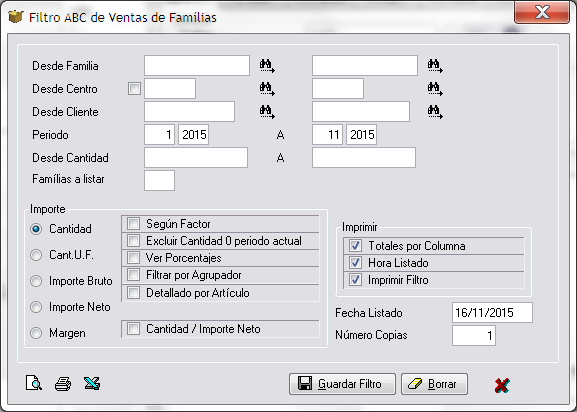Click the Guardar Filtro button
The image size is (577, 412).
point(342,384)
